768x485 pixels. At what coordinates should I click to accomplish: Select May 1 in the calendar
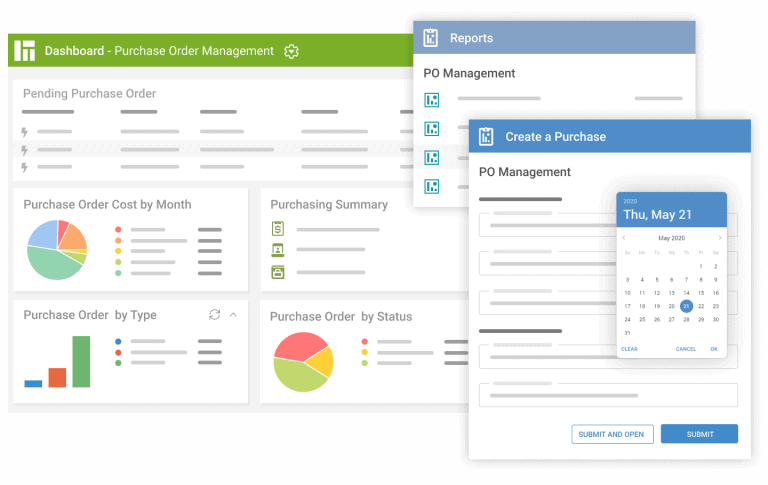[701, 267]
